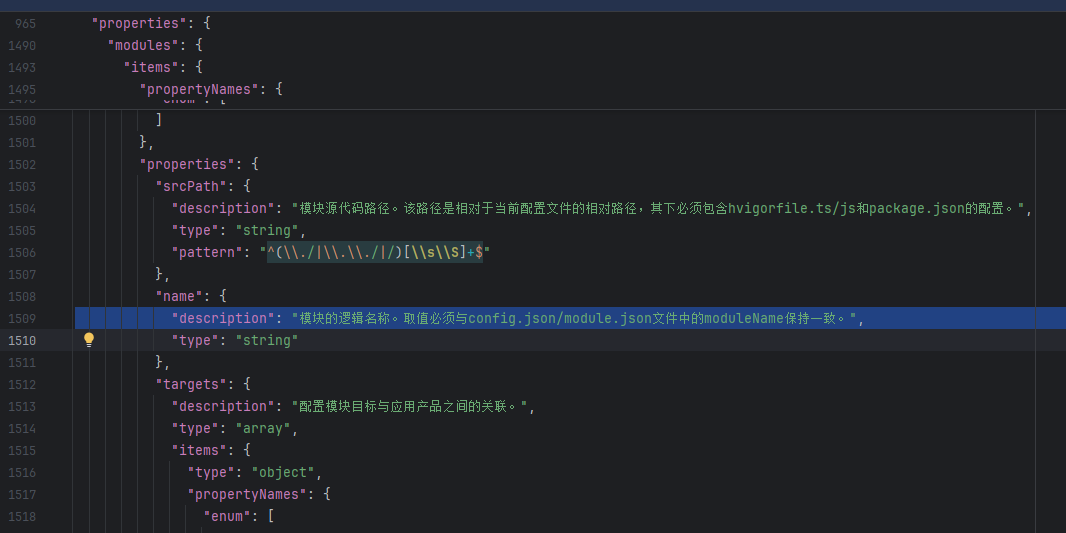Click line number 1515 in gutter
Screen dimensions: 1066x533
[22, 450]
